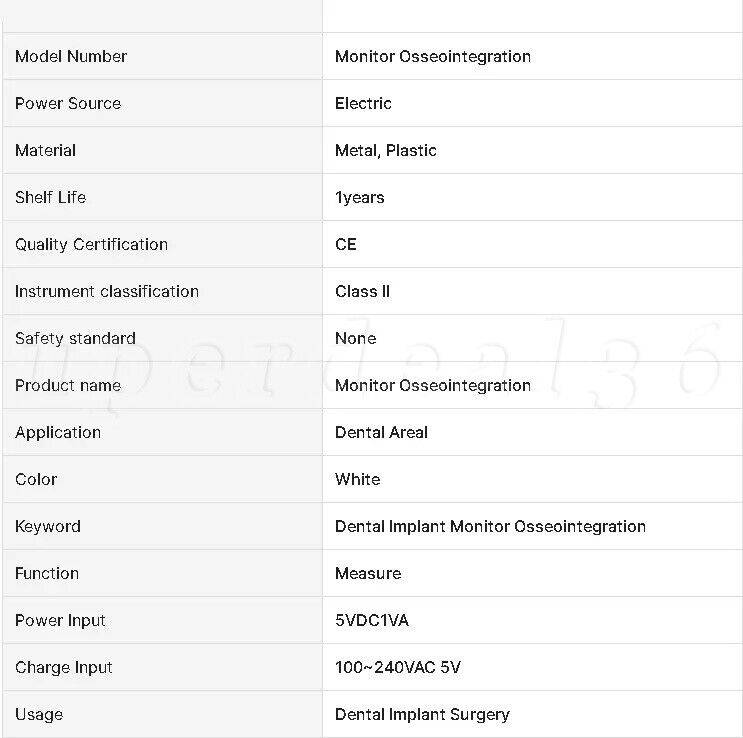Click Dental Implant Monitor Osseointegration keyword text
Image resolution: width=743 pixels, height=738 pixels.
490,526
